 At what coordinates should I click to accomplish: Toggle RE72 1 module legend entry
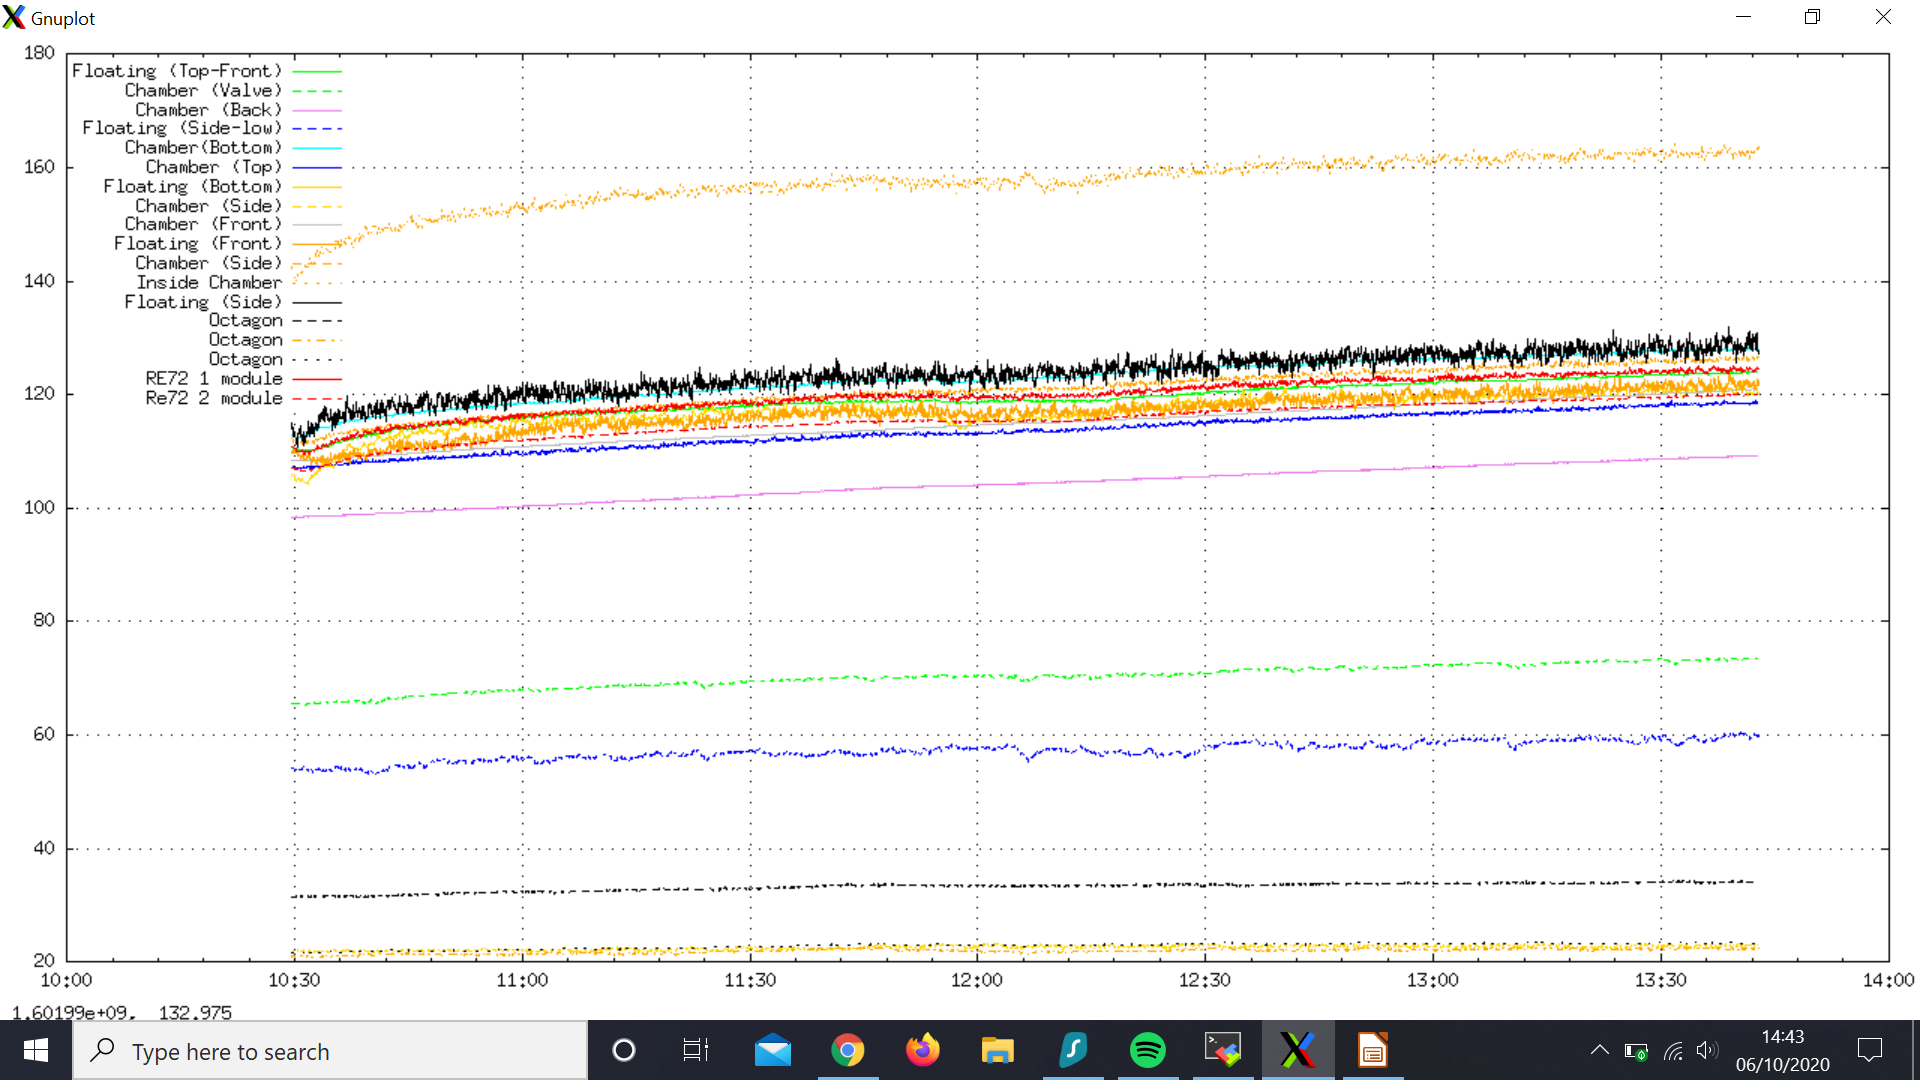click(214, 379)
